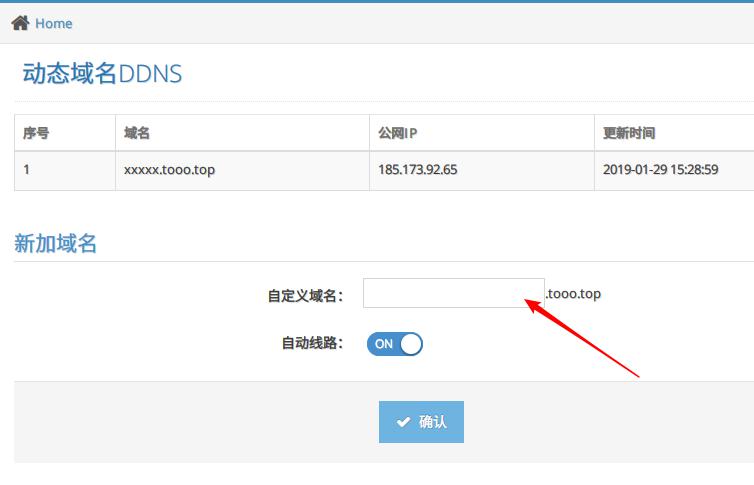Focus the 自定义域名 input field

(x=453, y=293)
